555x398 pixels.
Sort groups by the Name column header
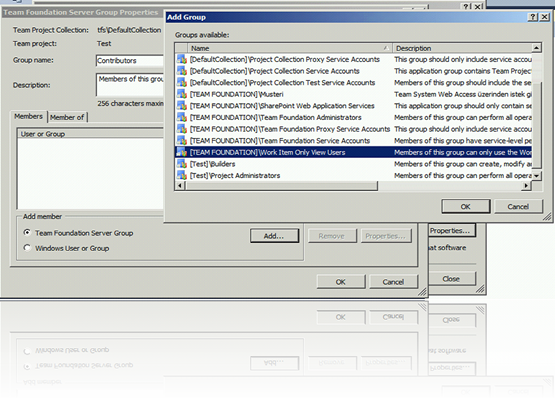point(290,48)
